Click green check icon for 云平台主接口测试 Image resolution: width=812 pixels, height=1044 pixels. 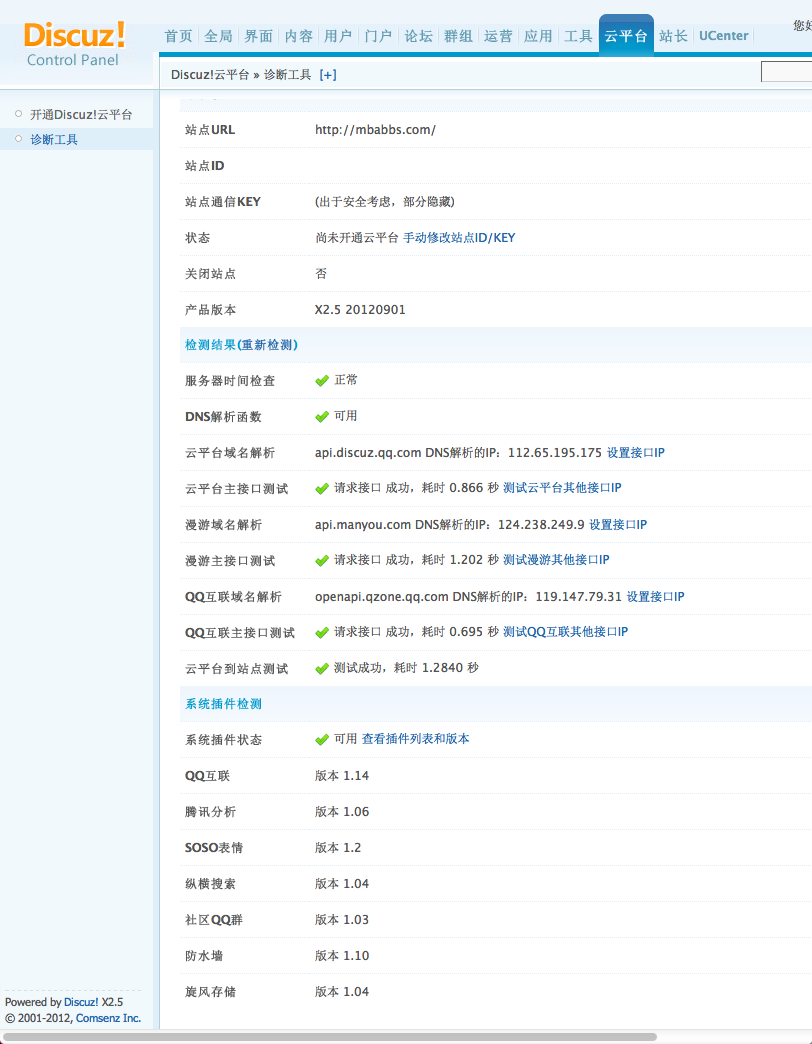pyautogui.click(x=322, y=489)
